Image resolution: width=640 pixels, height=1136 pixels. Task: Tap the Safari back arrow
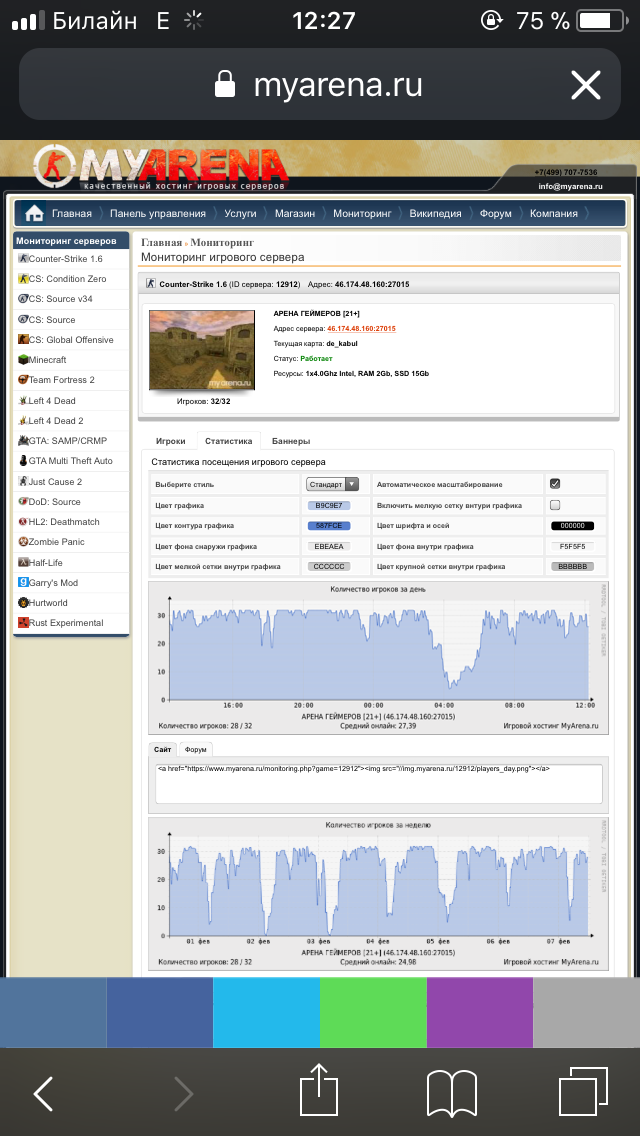[44, 1093]
